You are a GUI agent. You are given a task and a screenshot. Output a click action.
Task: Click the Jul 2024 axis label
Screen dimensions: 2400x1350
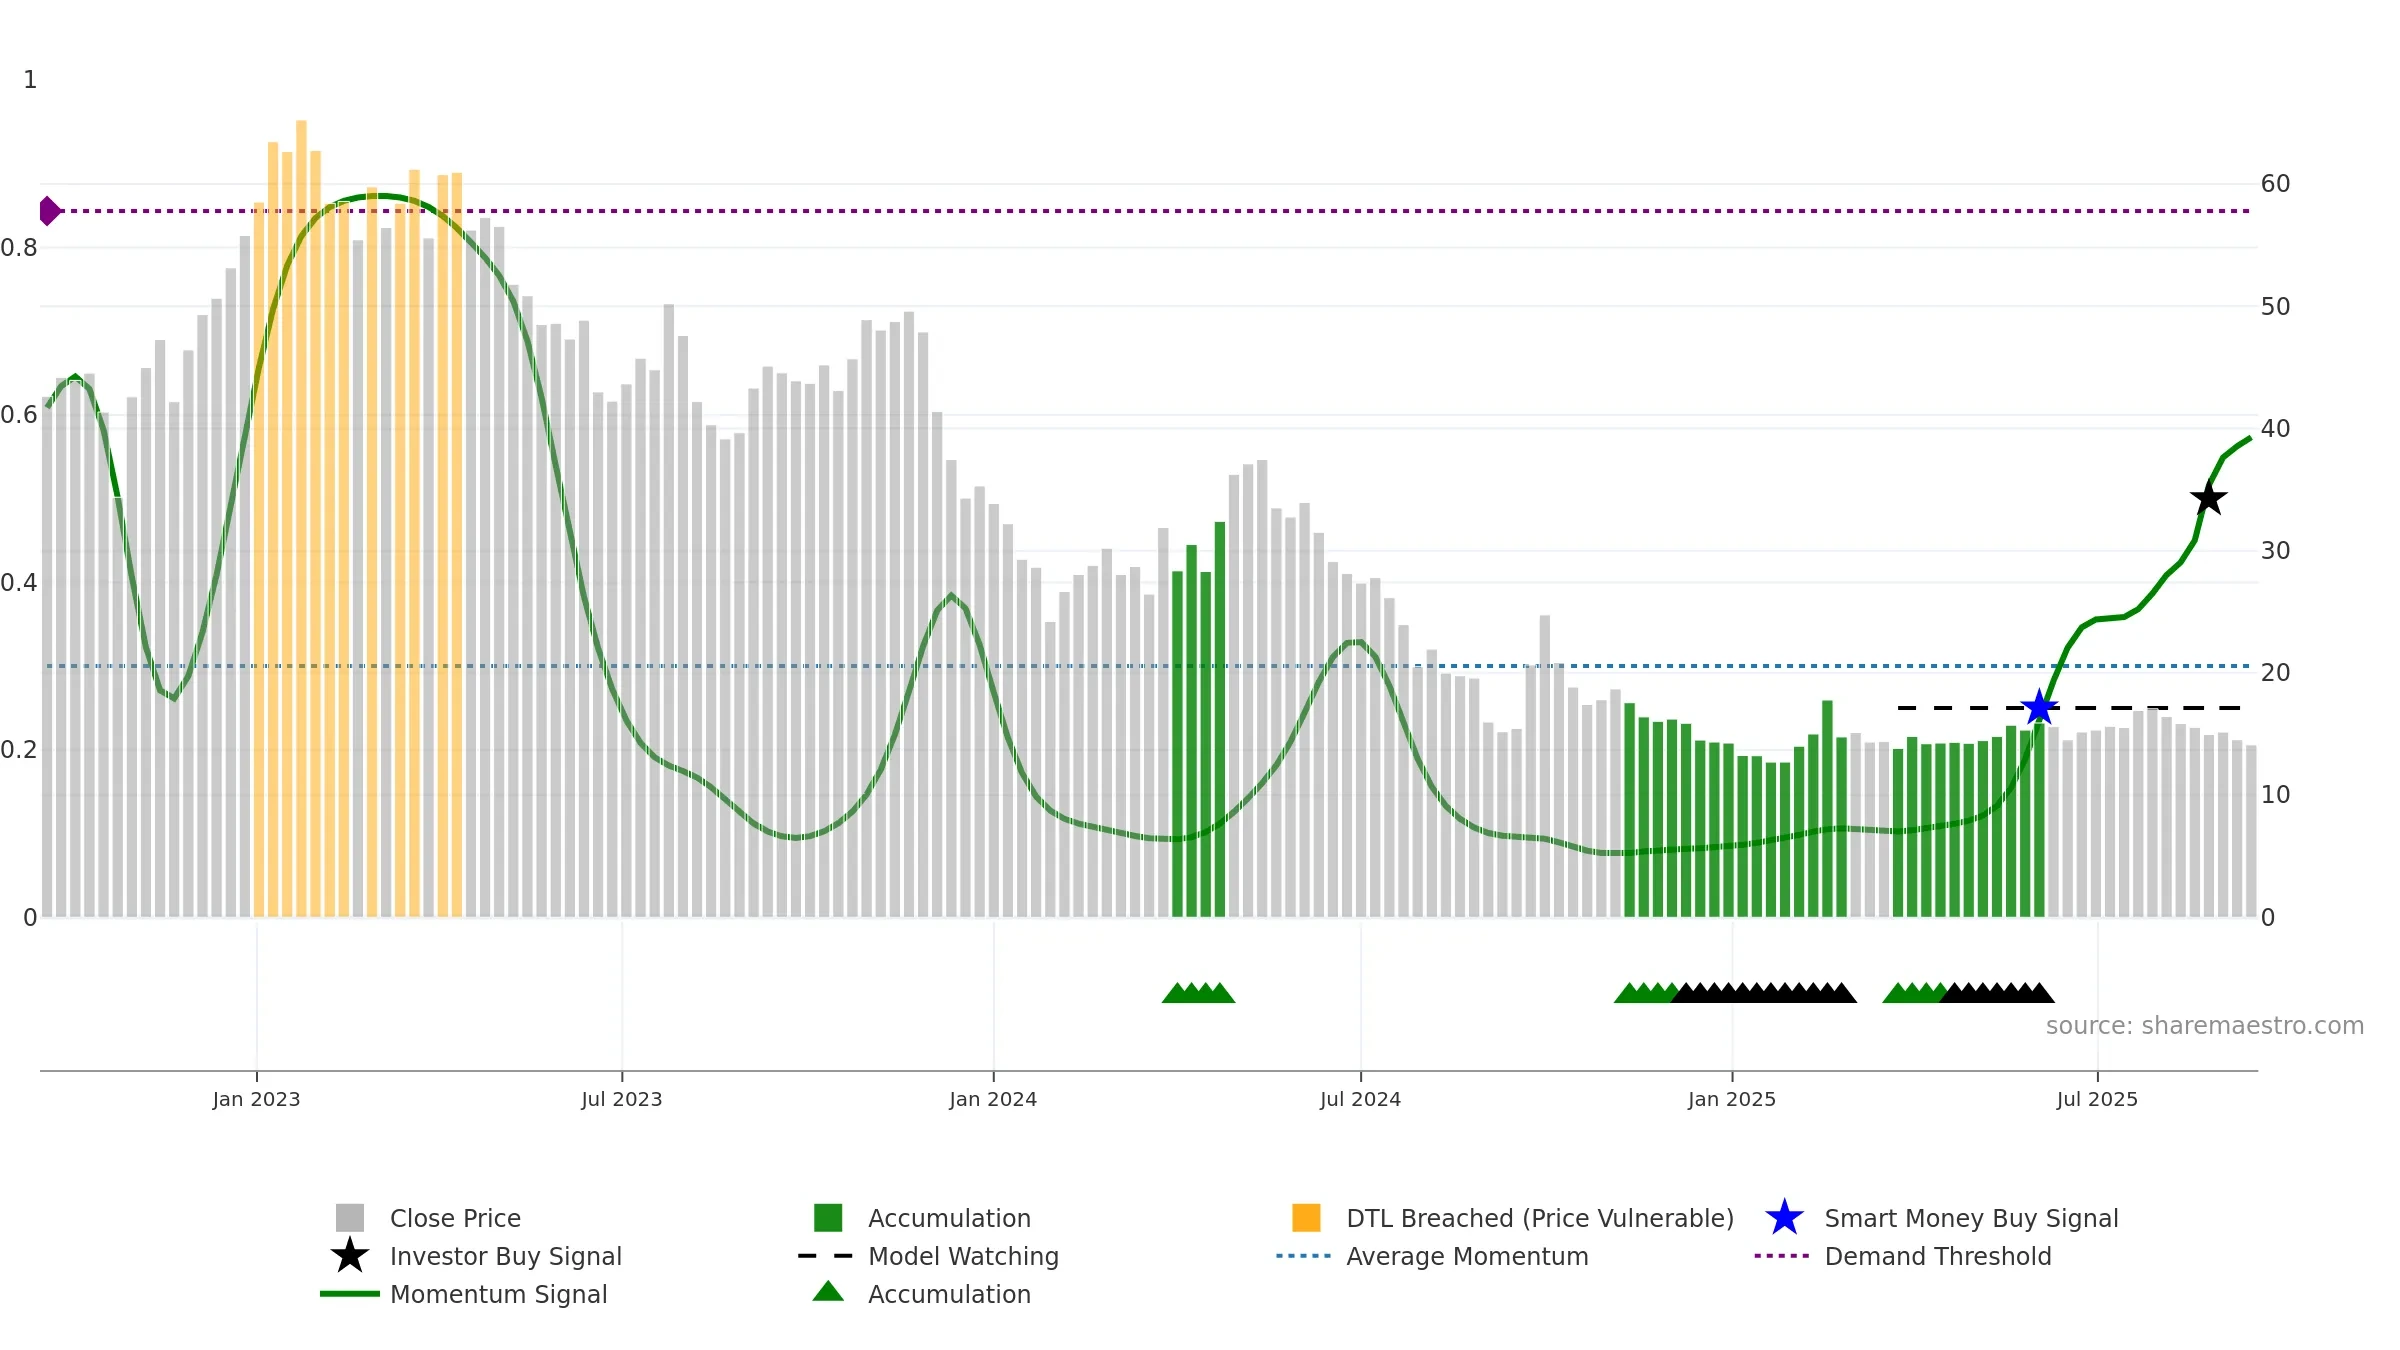pos(1360,1099)
